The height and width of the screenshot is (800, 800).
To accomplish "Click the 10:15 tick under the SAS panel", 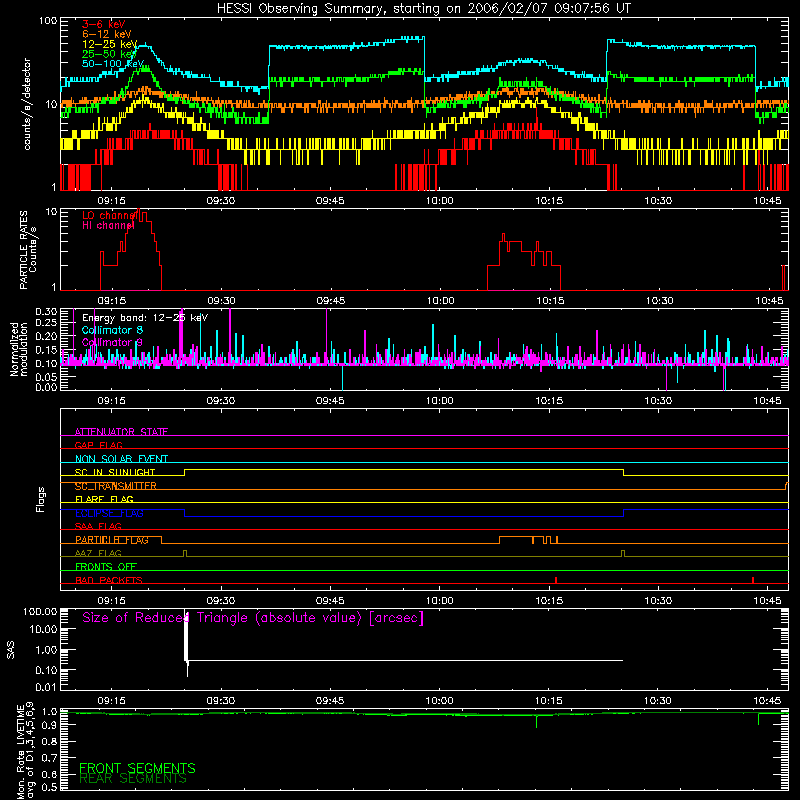I will click(x=548, y=701).
